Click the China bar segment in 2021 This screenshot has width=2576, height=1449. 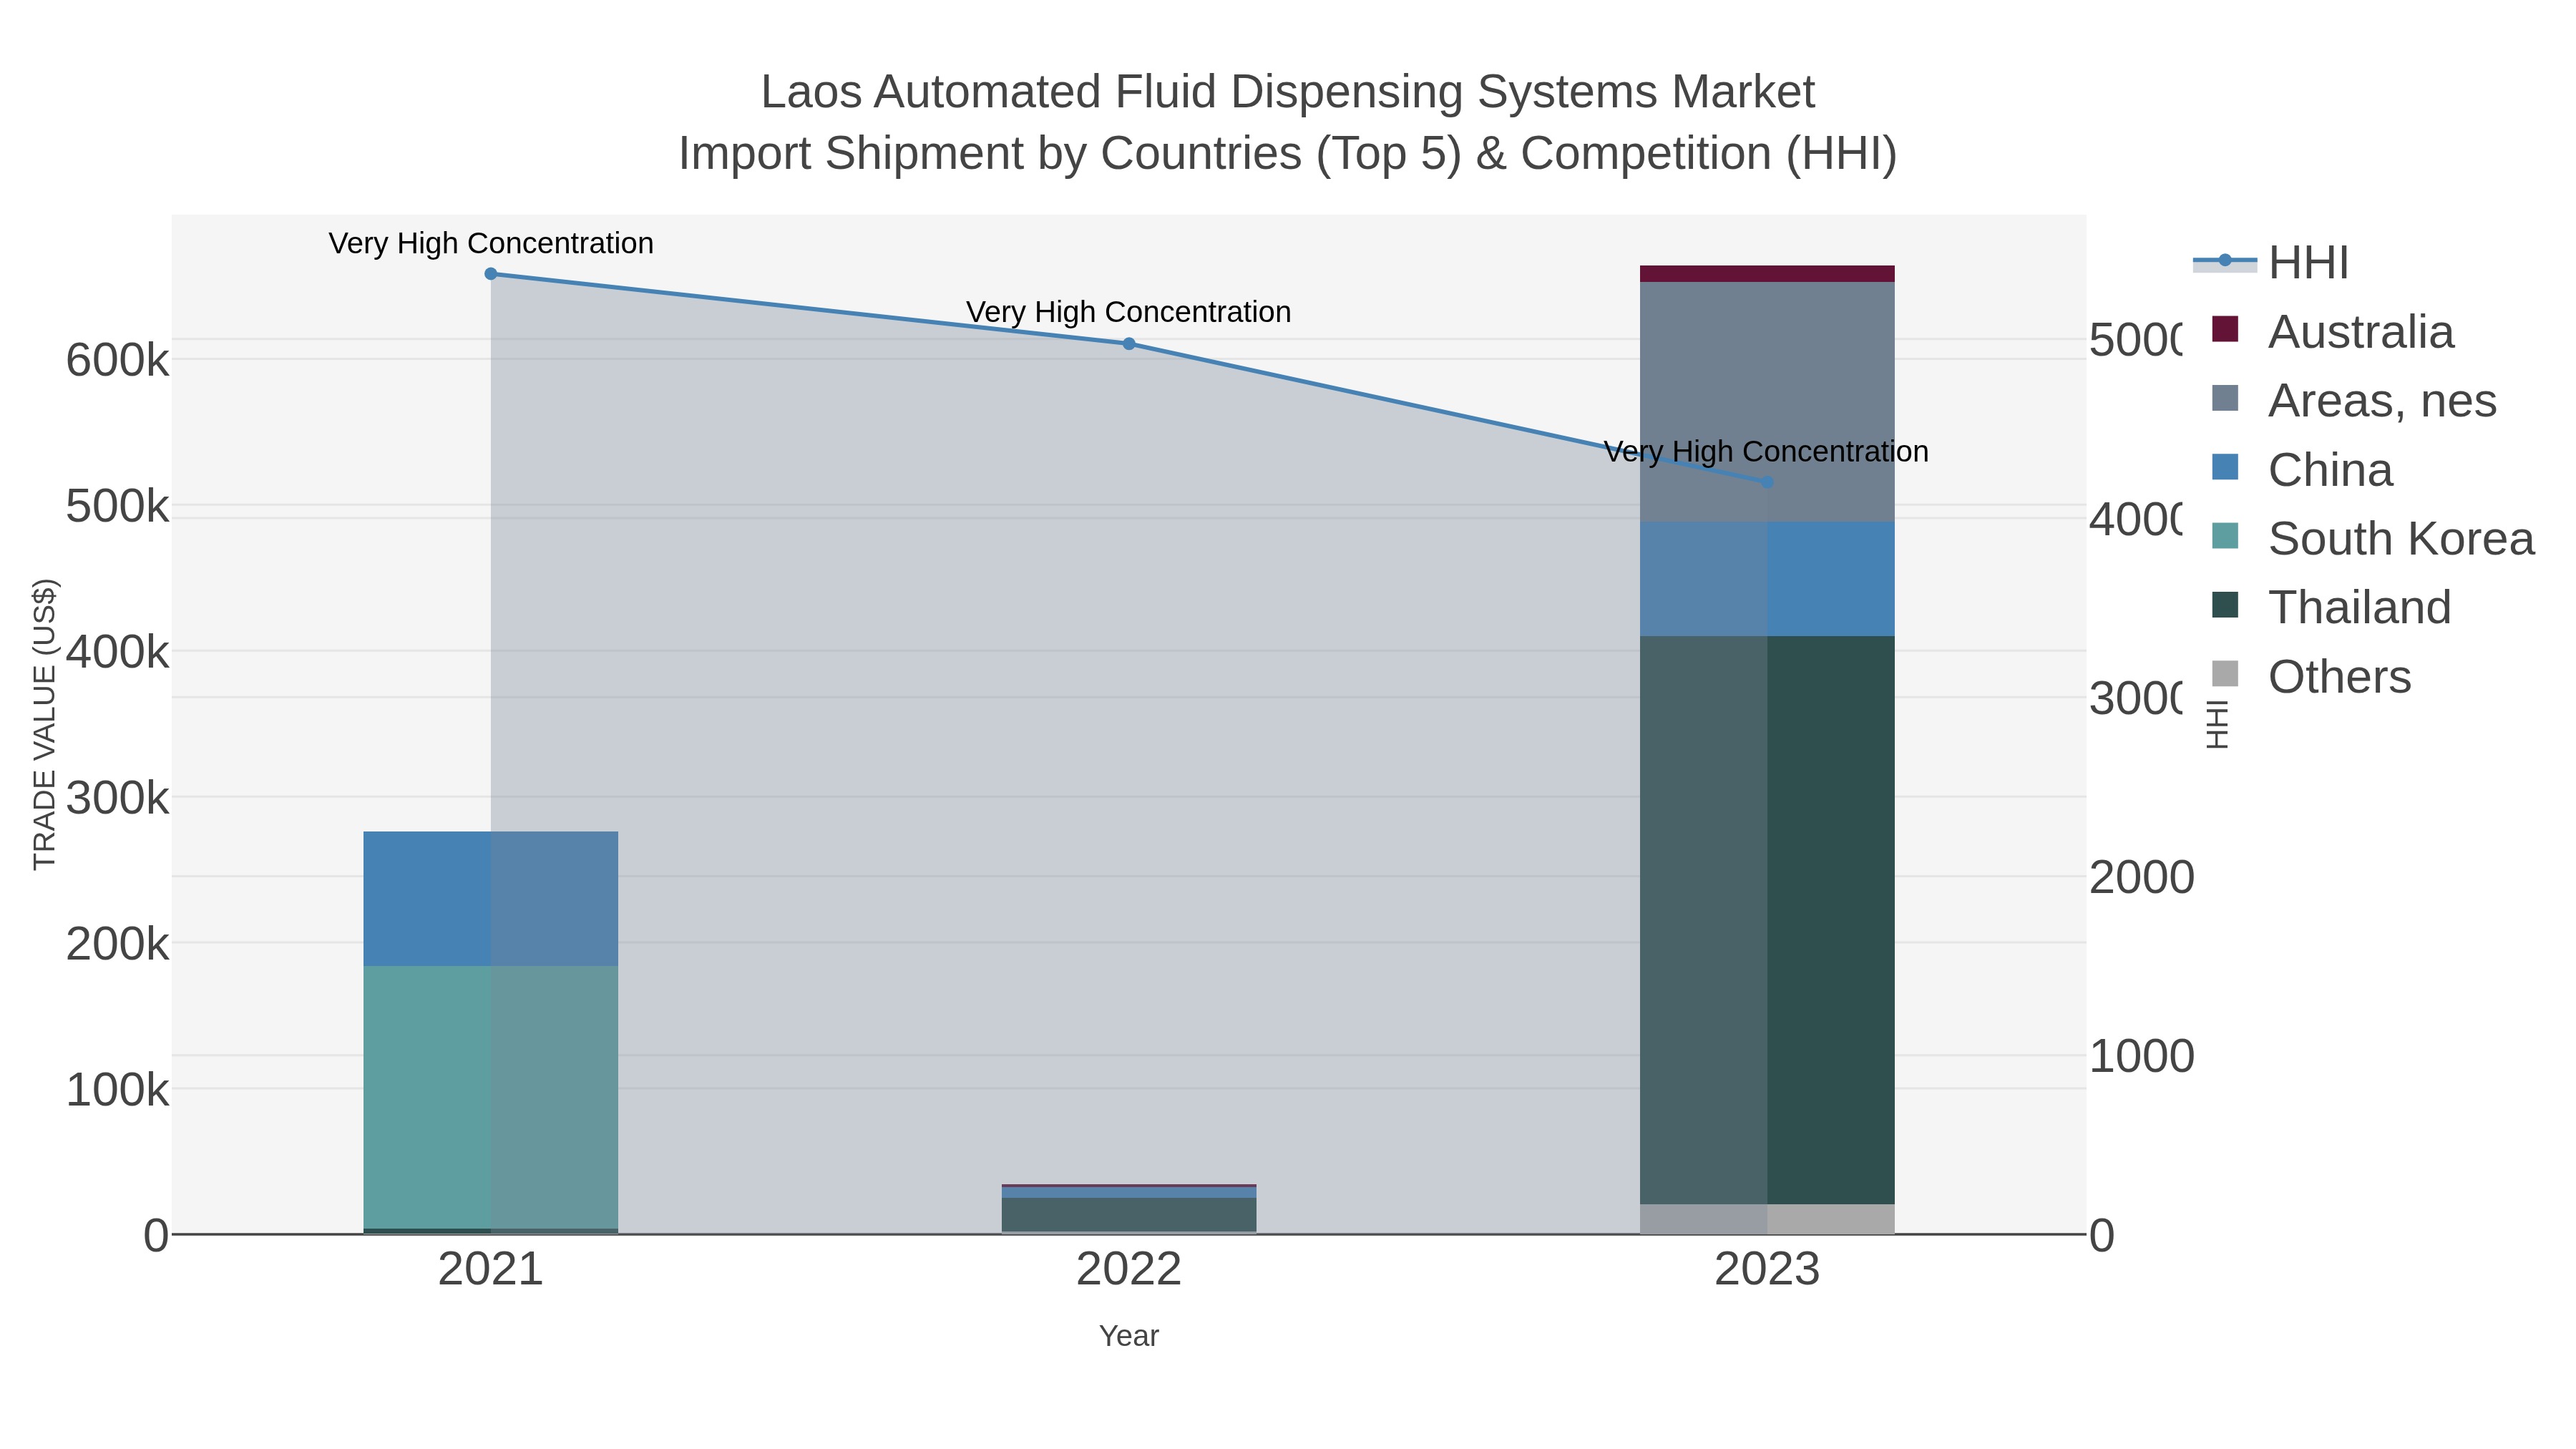pos(491,899)
